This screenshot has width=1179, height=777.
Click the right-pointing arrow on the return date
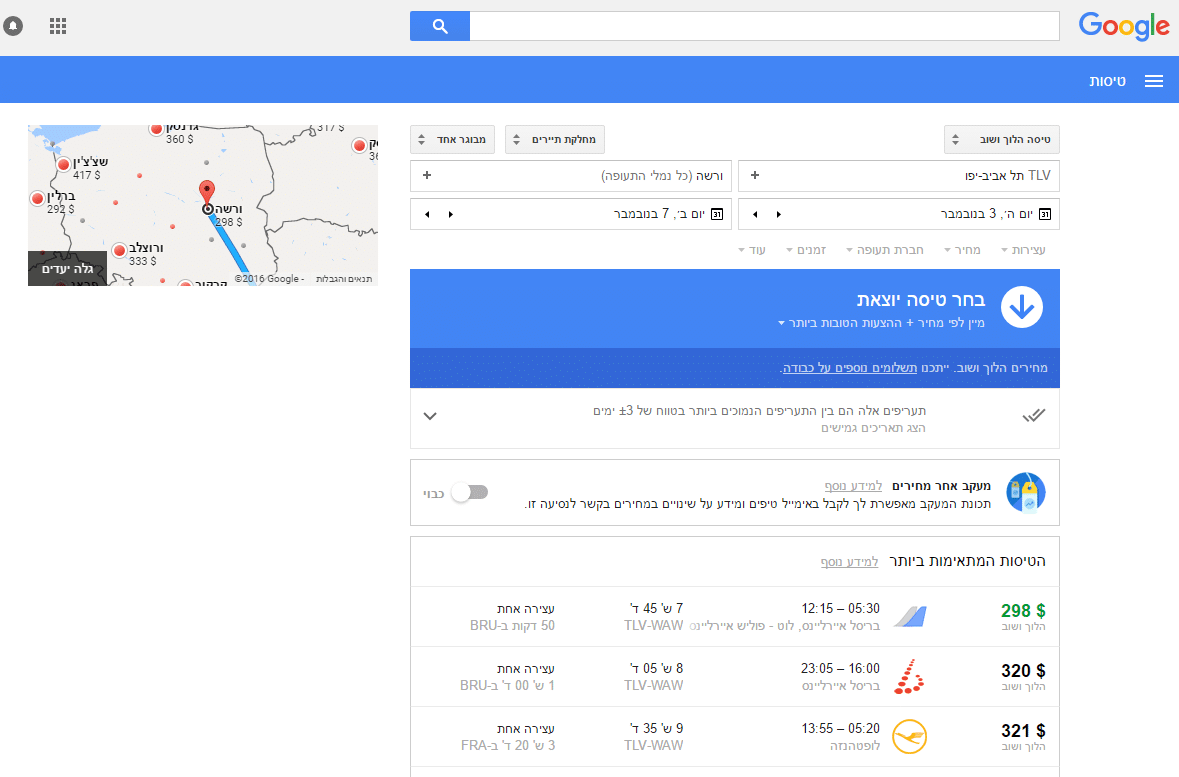coord(451,214)
